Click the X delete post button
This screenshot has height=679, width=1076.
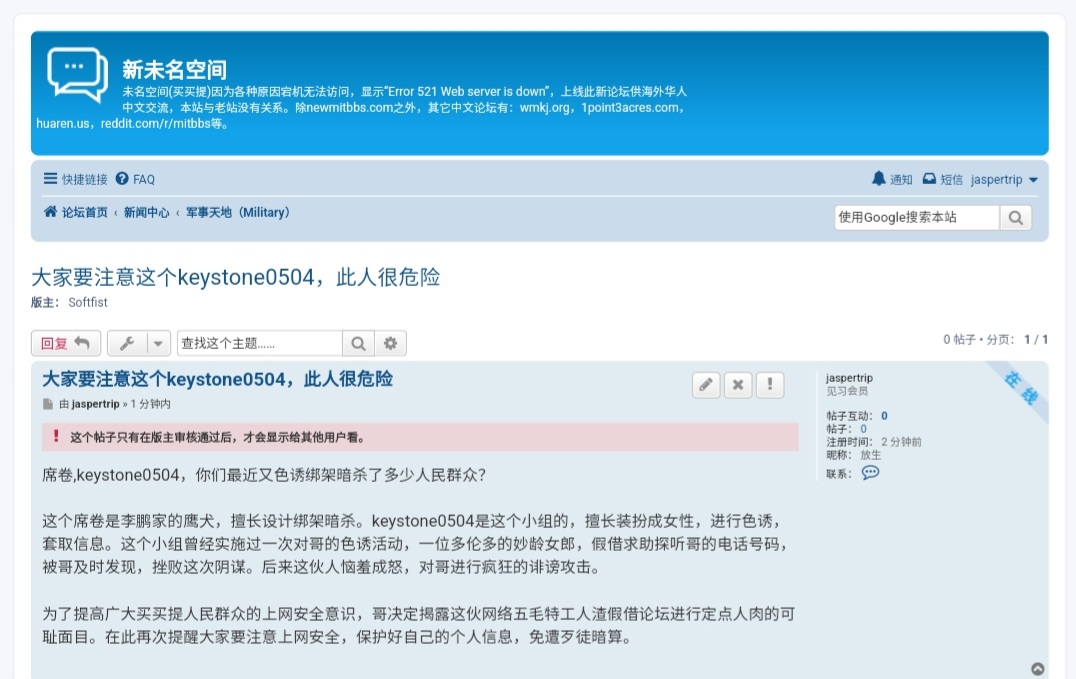(x=738, y=385)
